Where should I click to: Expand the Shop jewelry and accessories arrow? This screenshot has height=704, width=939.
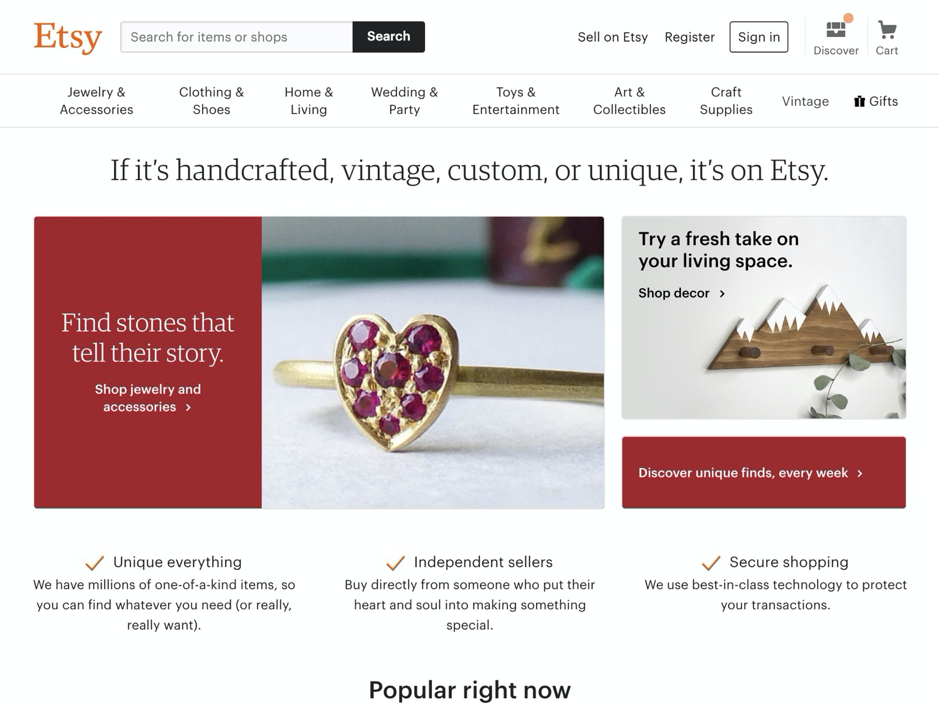(189, 406)
